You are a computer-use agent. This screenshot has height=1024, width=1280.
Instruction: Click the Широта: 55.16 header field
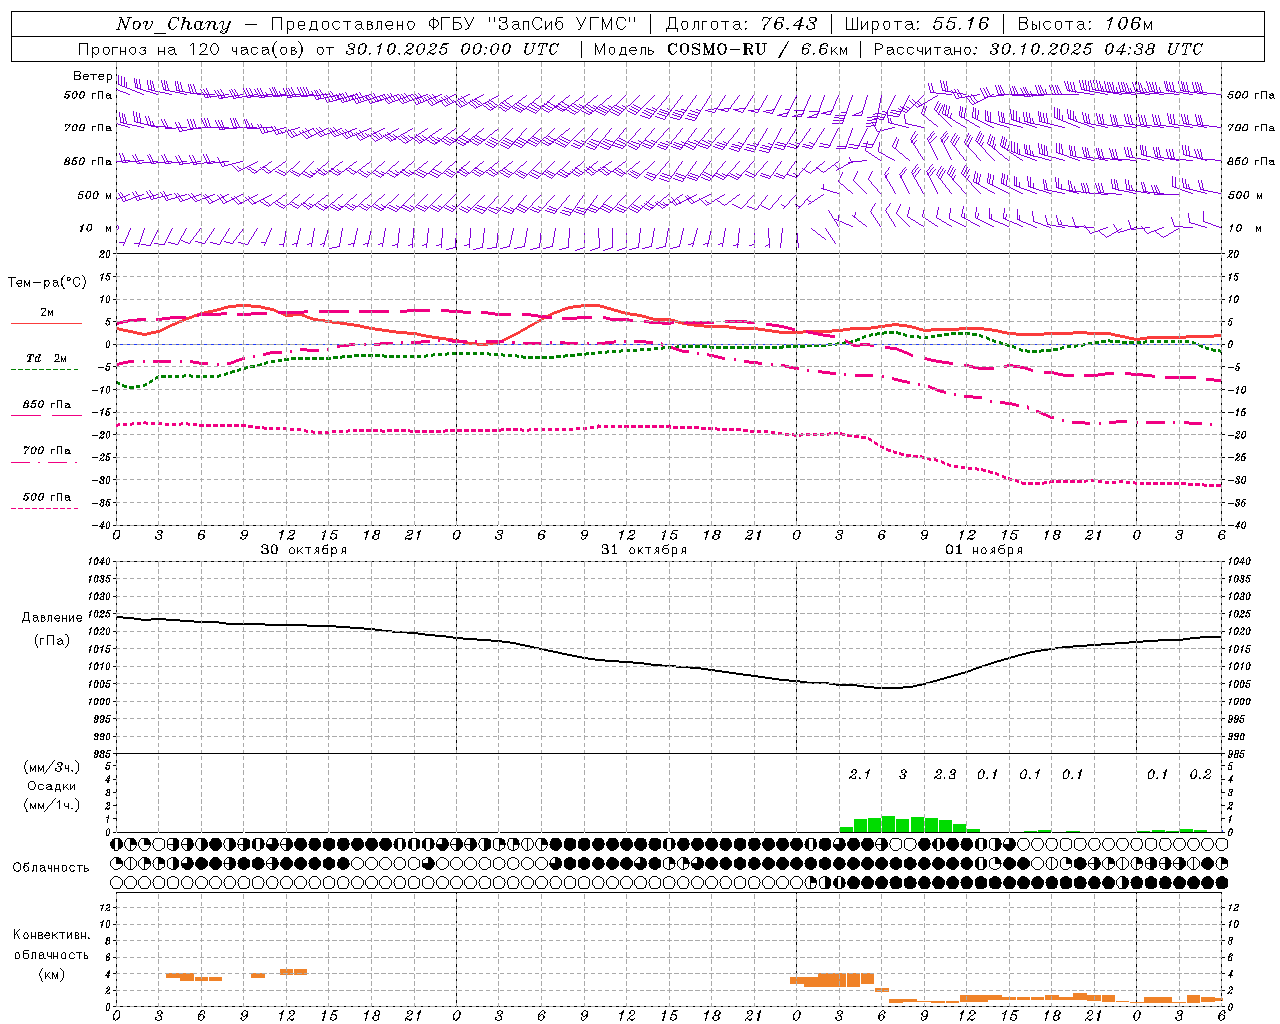pos(917,24)
